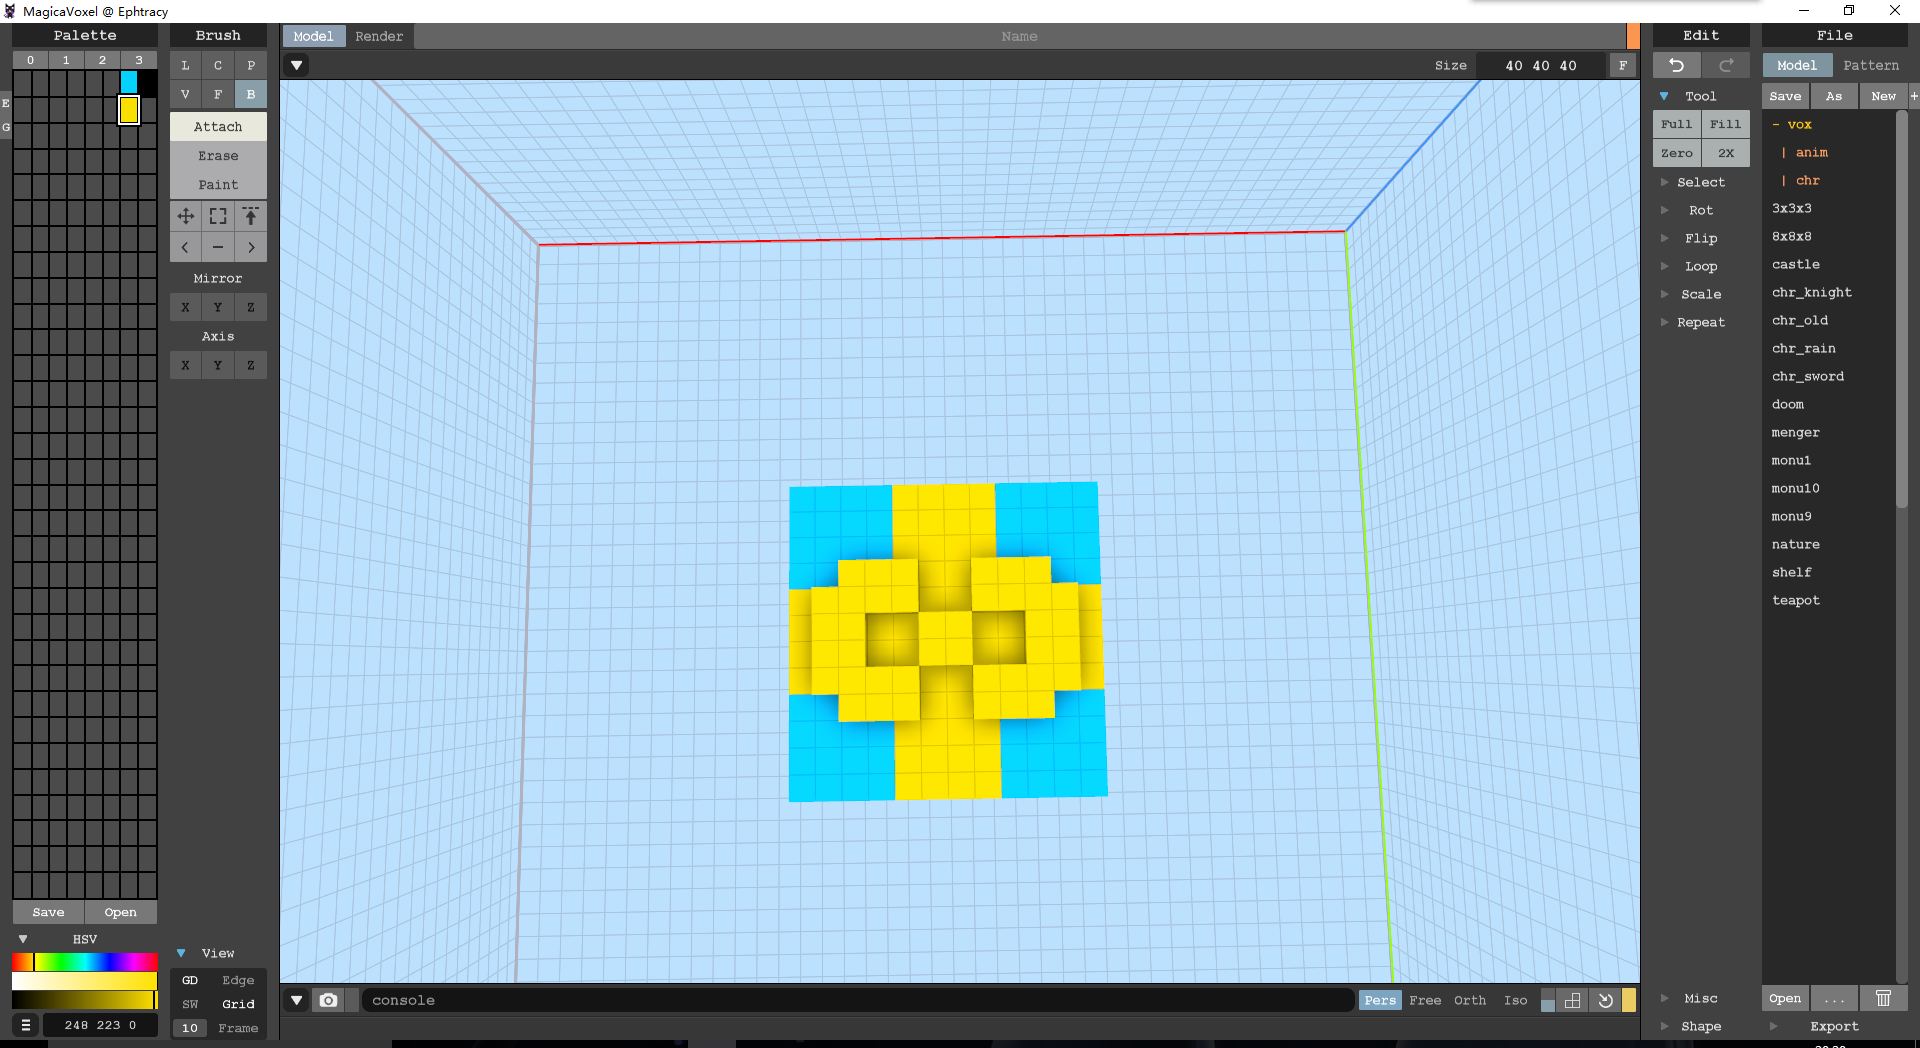Click the left chevron brush button
The width and height of the screenshot is (1920, 1048).
pos(185,247)
